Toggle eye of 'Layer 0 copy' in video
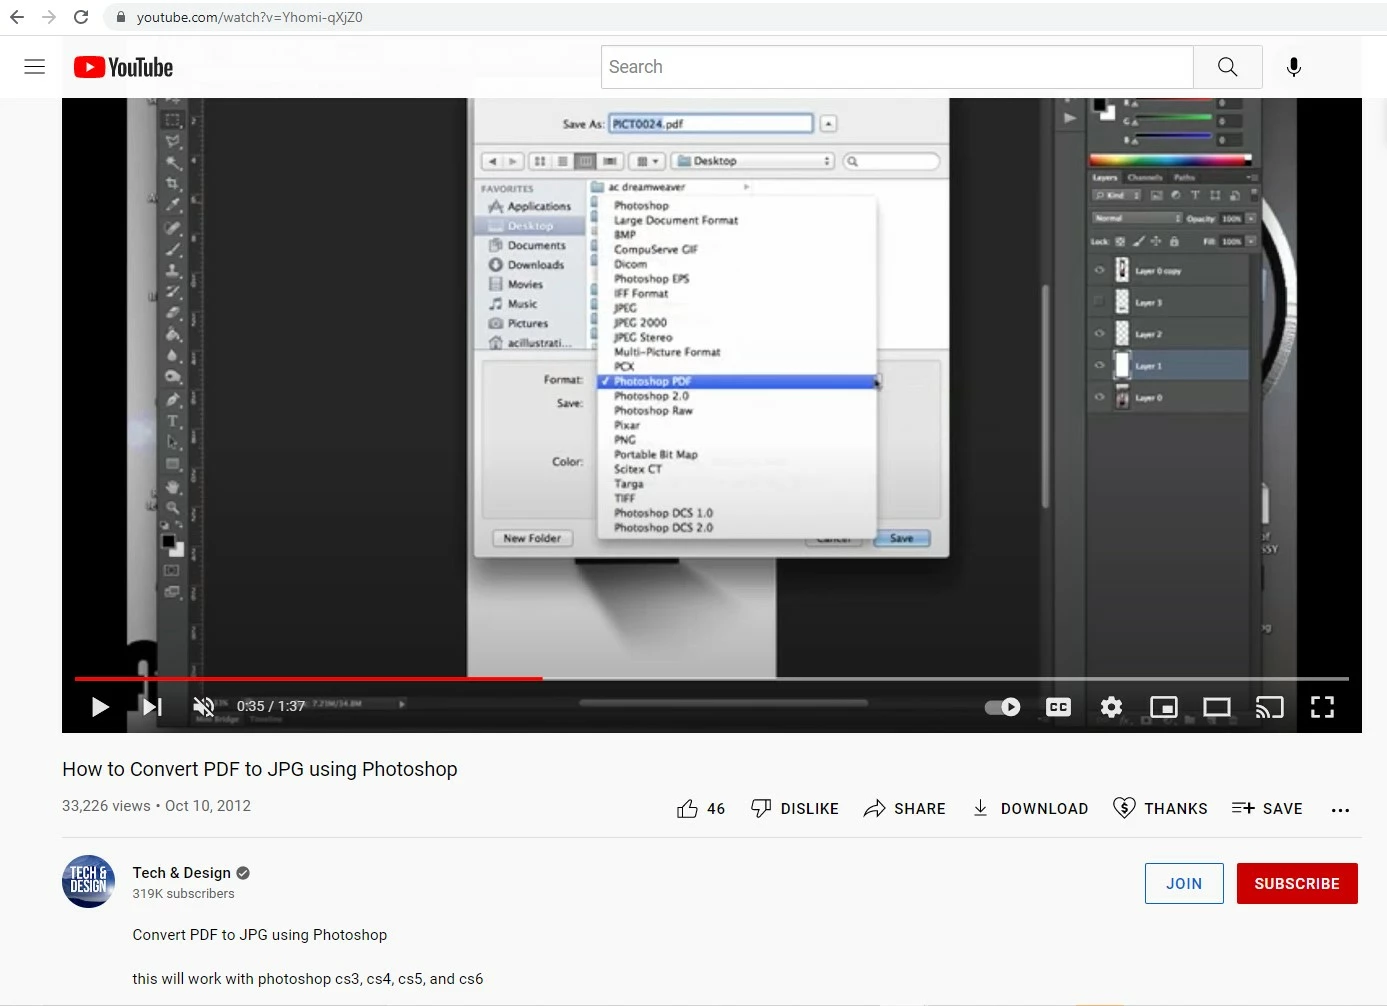 click(x=1100, y=271)
